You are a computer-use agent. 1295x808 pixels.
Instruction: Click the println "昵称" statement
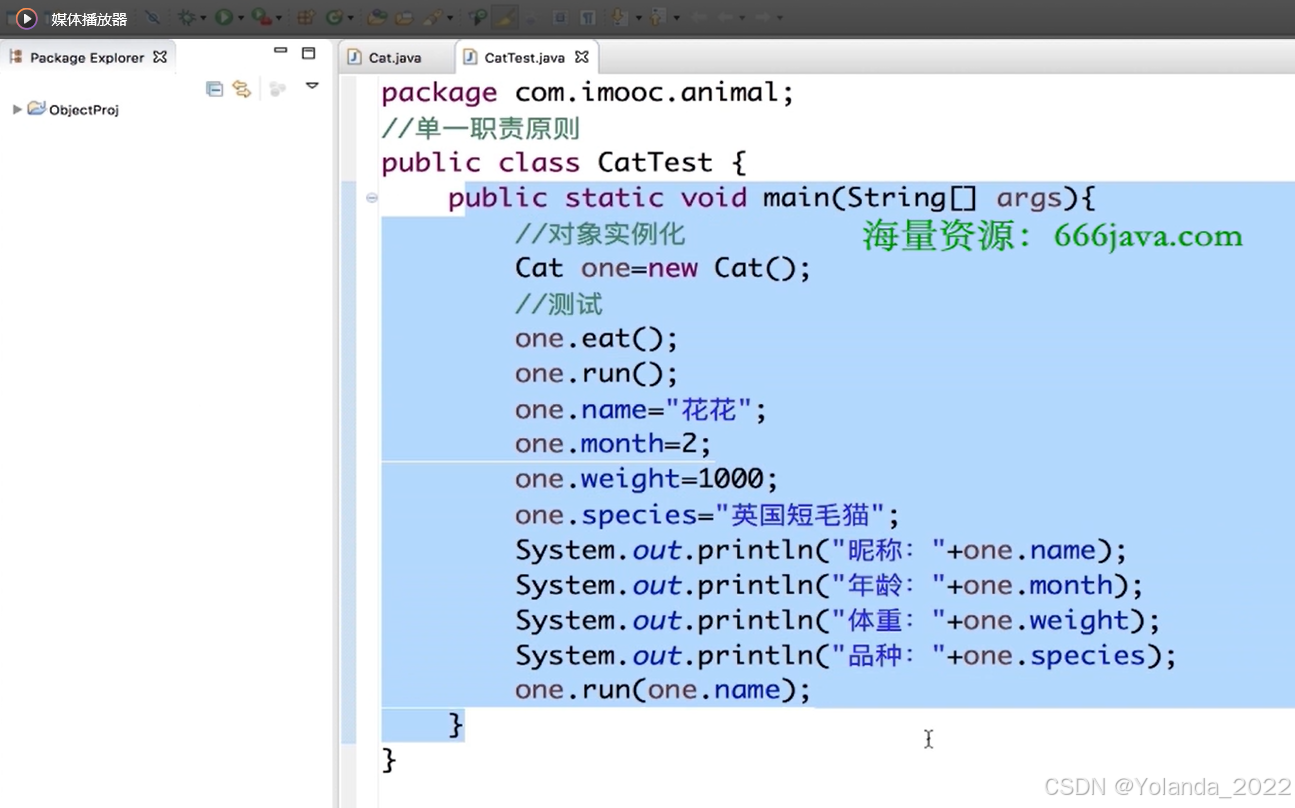(x=821, y=550)
